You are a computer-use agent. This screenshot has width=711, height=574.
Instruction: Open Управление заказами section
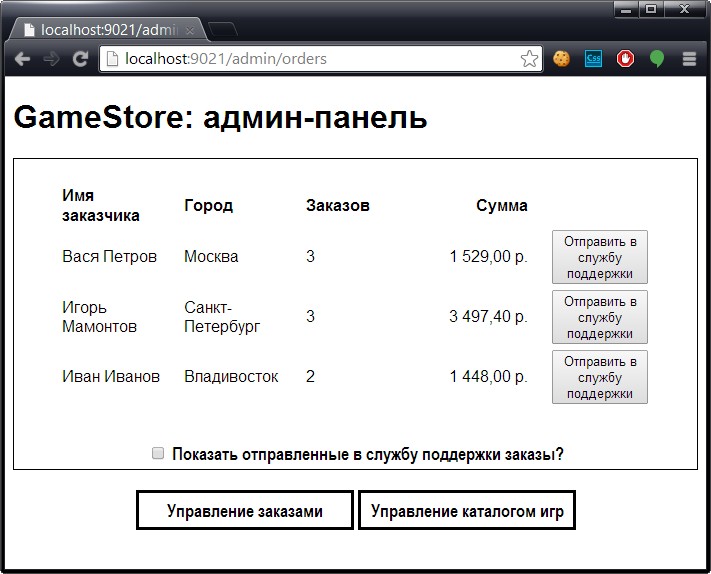click(245, 510)
